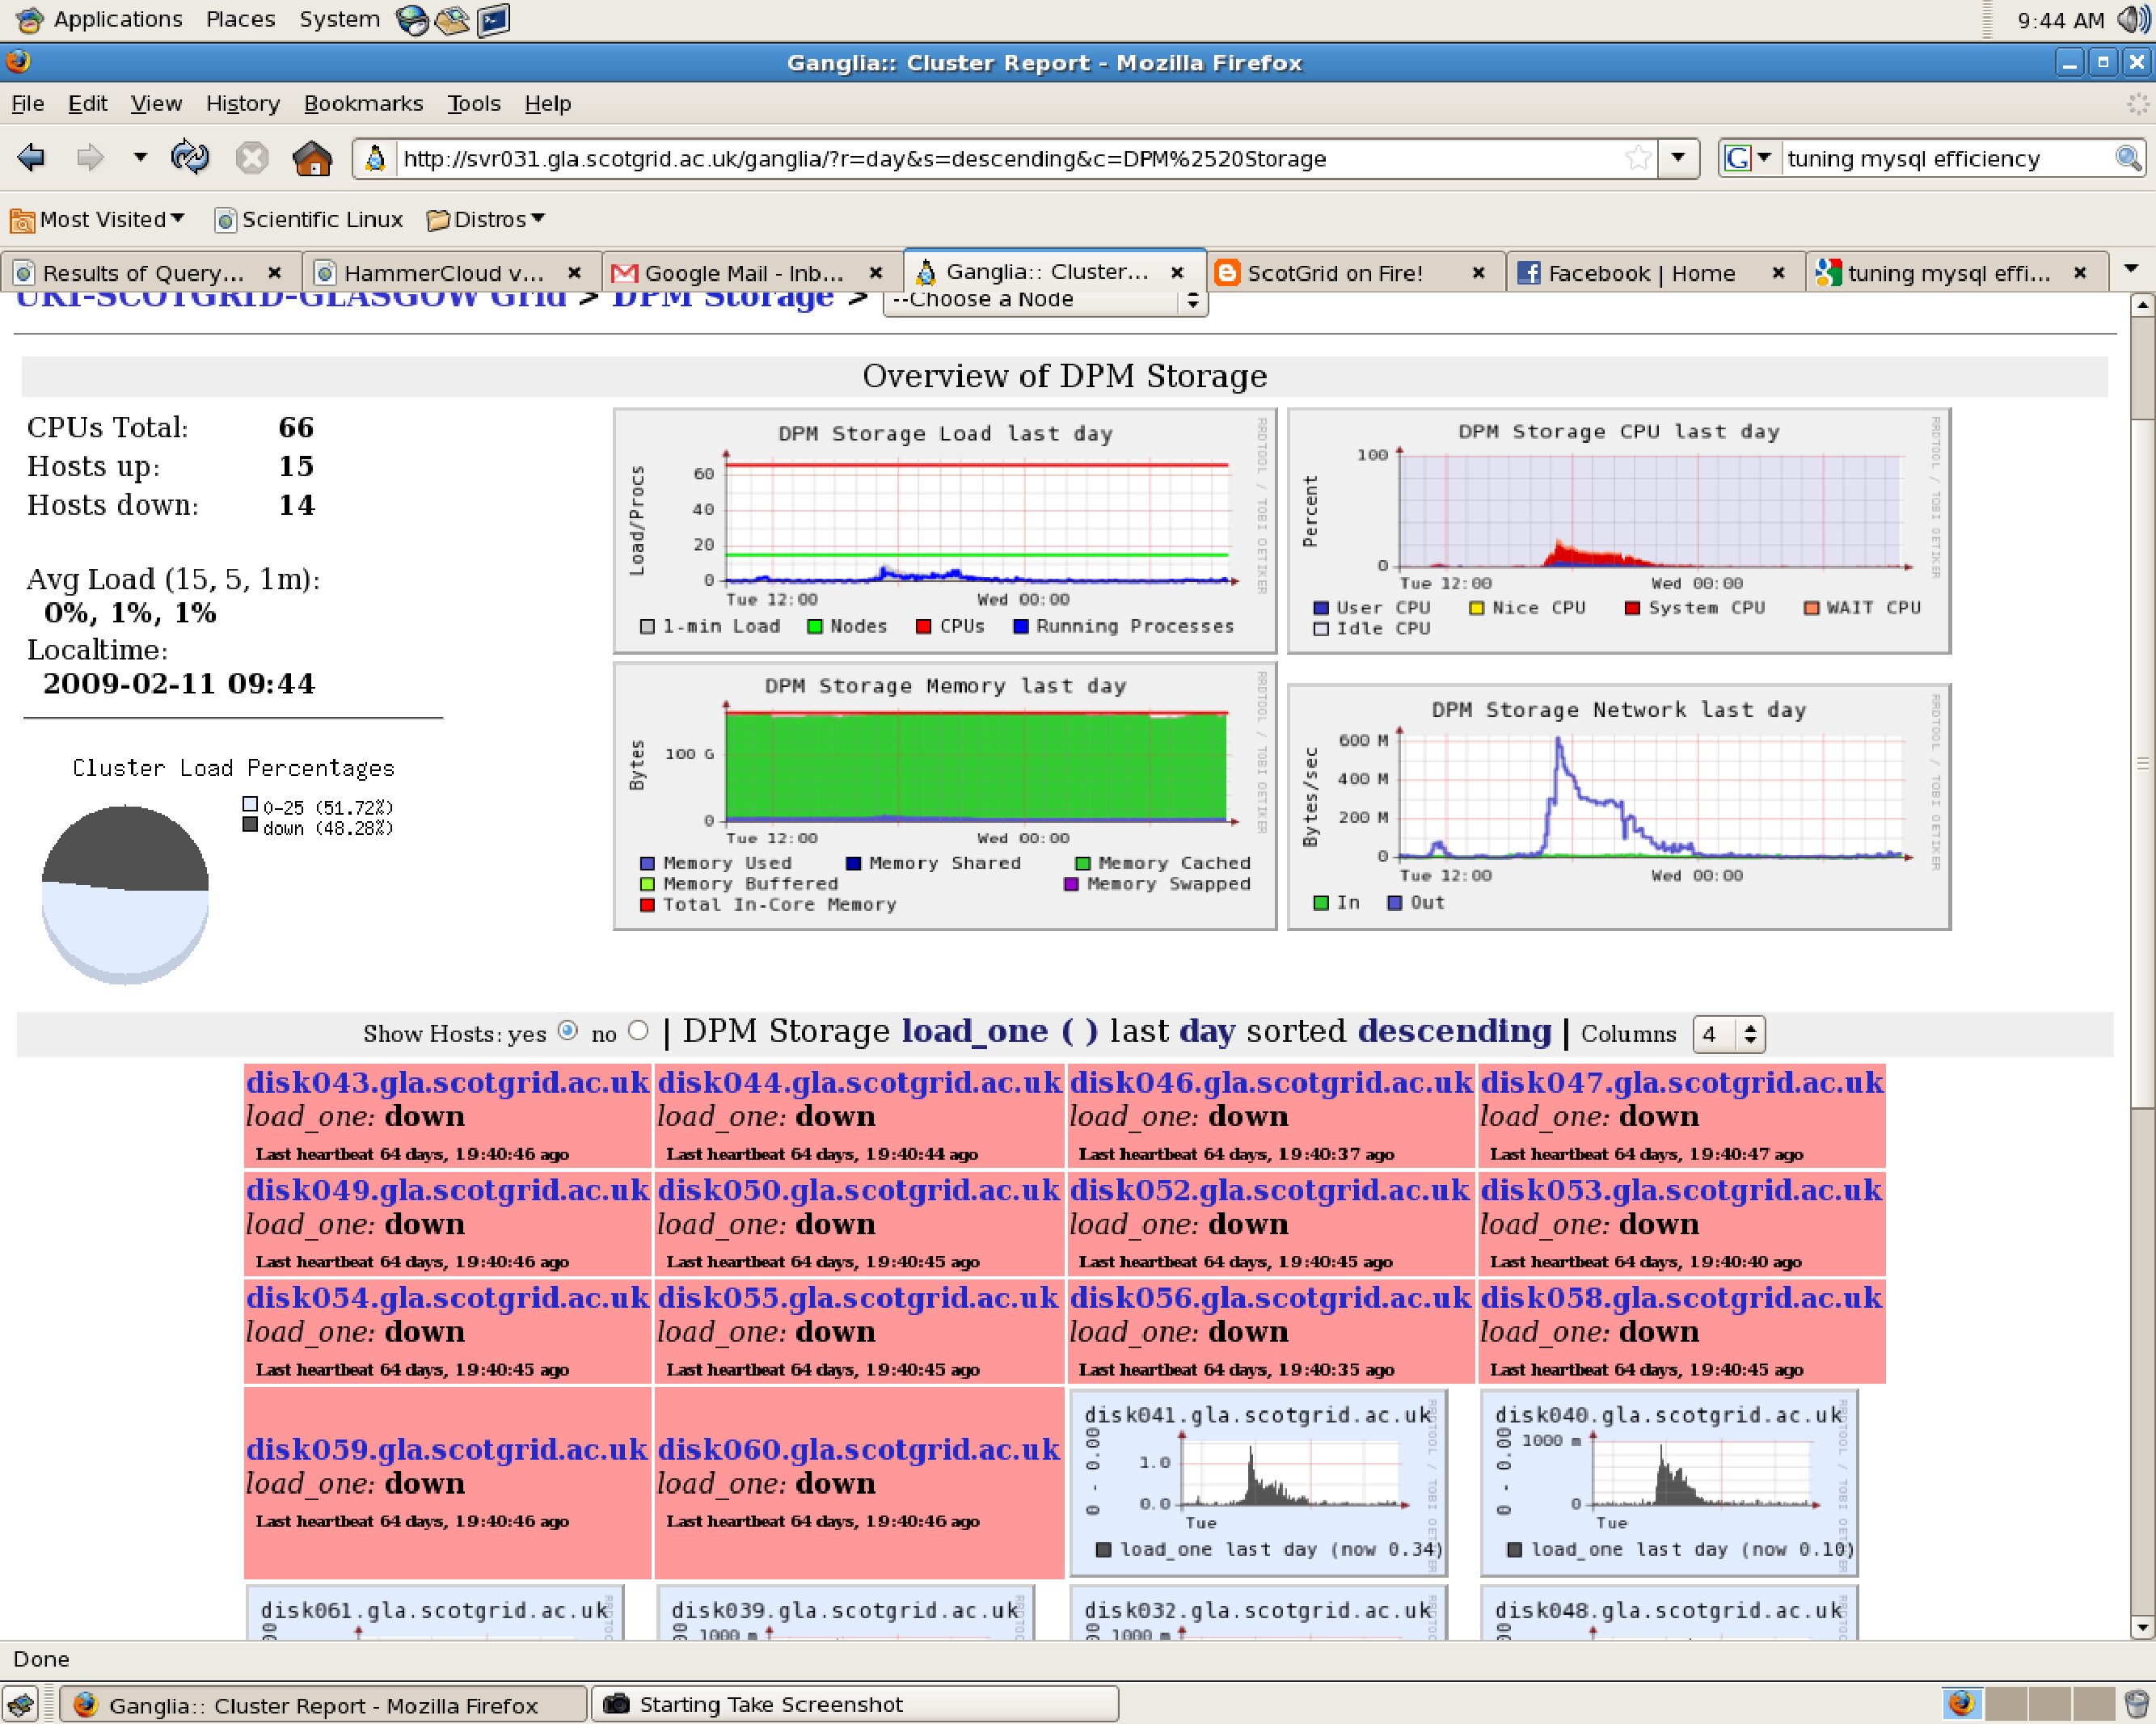The height and width of the screenshot is (1724, 2156).
Task: Expand the URL bar history dropdown
Action: [x=1679, y=158]
